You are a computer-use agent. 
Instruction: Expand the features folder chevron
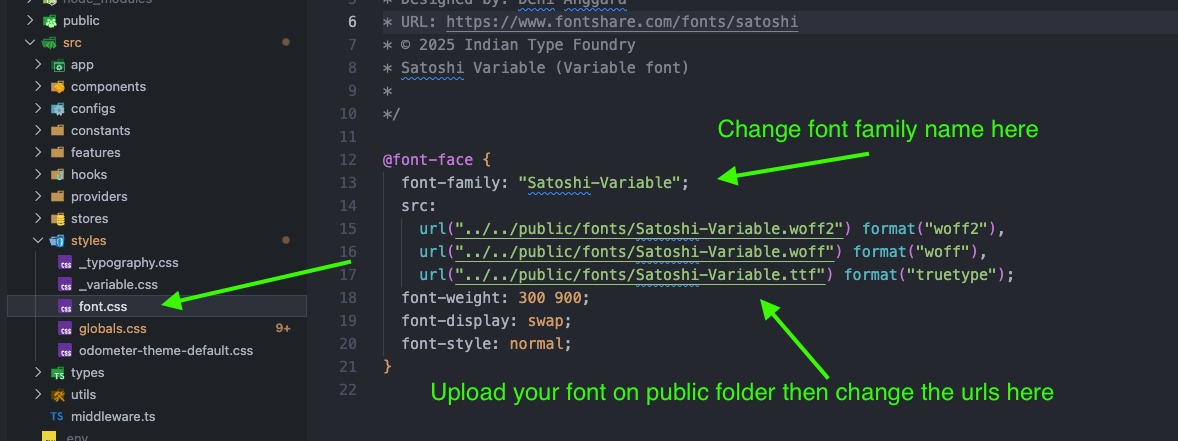[x=39, y=153]
